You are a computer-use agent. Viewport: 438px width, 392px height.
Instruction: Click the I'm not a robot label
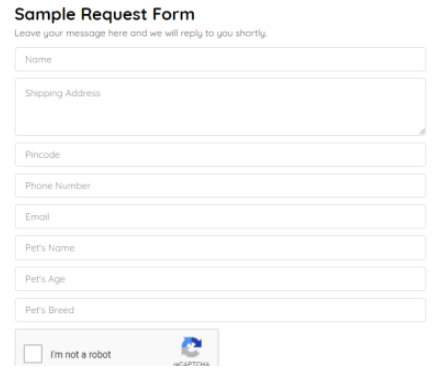coord(81,354)
